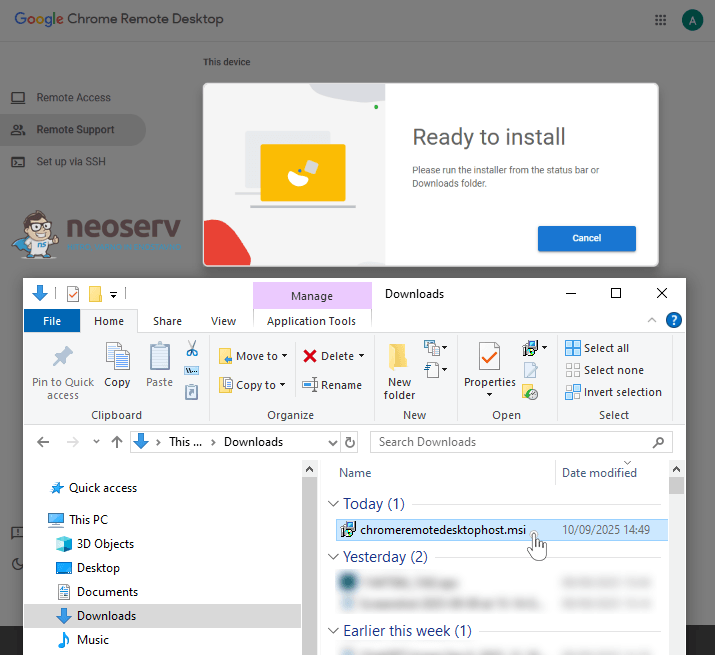Select chromeremotedesktophost.msi file

click(502, 530)
